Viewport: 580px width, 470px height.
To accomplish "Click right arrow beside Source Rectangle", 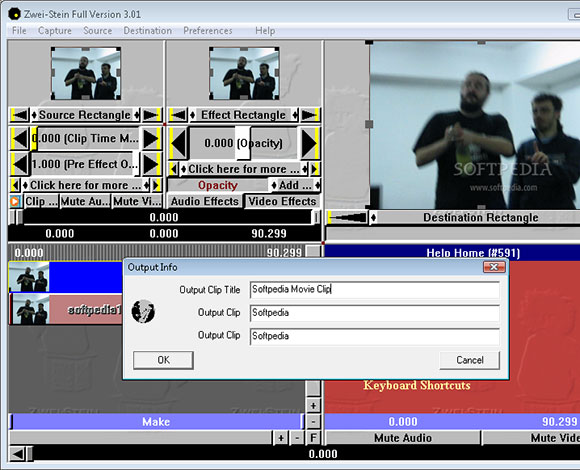I will pos(152,115).
